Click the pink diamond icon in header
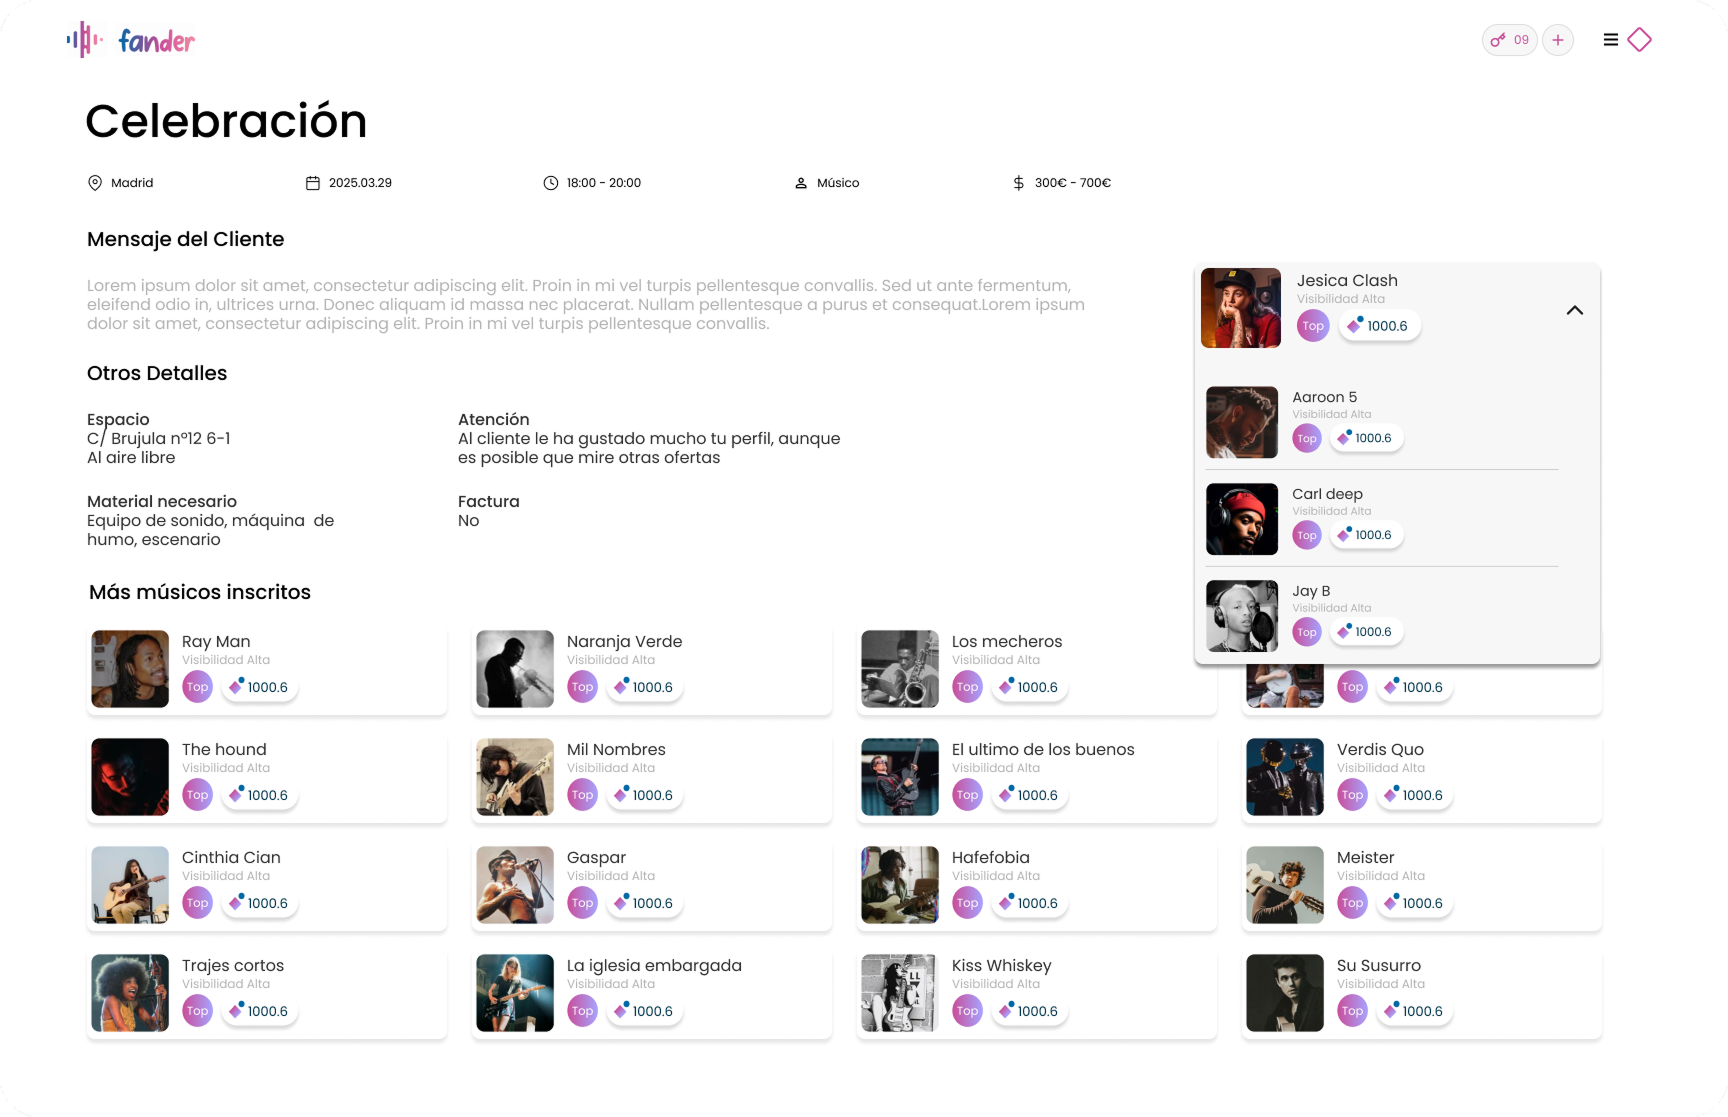This screenshot has height=1117, width=1728. point(1640,40)
